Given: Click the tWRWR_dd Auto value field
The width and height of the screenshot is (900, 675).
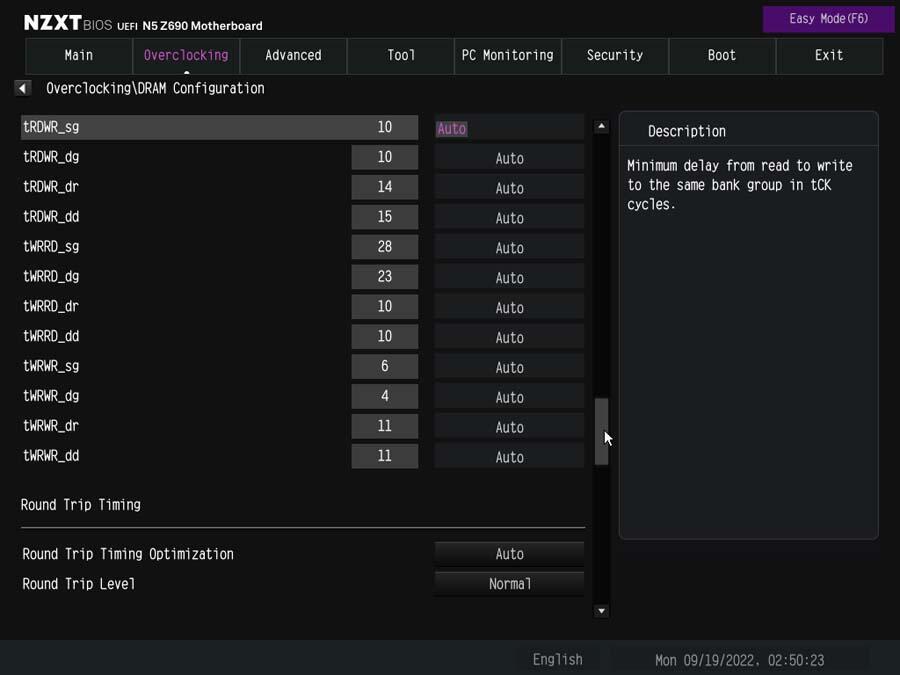Looking at the screenshot, I should pyautogui.click(x=509, y=456).
